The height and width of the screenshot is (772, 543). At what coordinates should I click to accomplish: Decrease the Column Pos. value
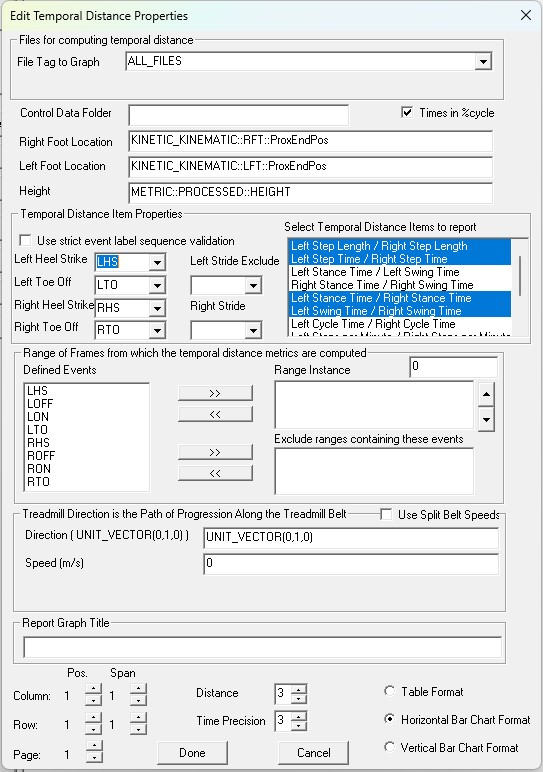(x=94, y=700)
